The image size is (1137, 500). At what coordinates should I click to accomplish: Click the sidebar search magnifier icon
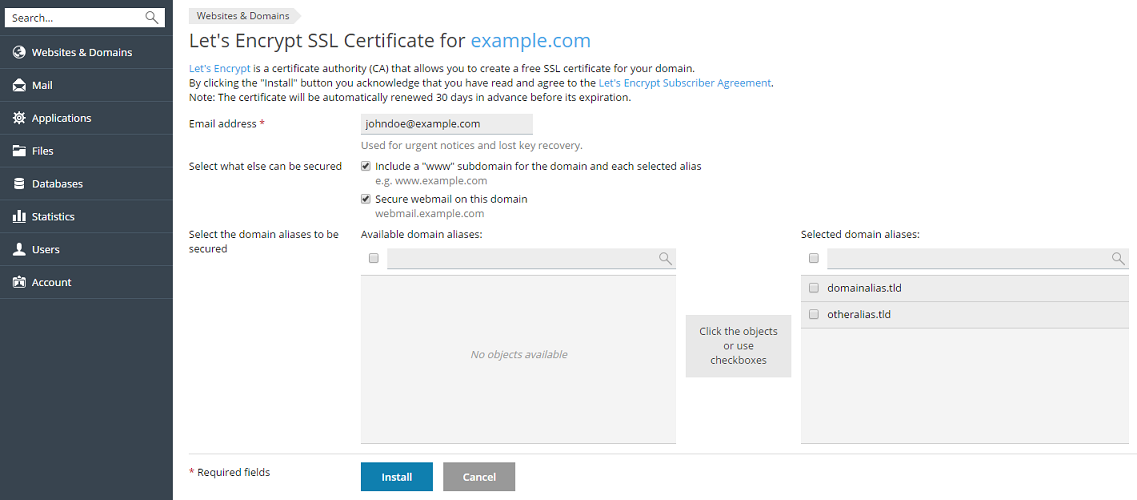click(x=152, y=17)
